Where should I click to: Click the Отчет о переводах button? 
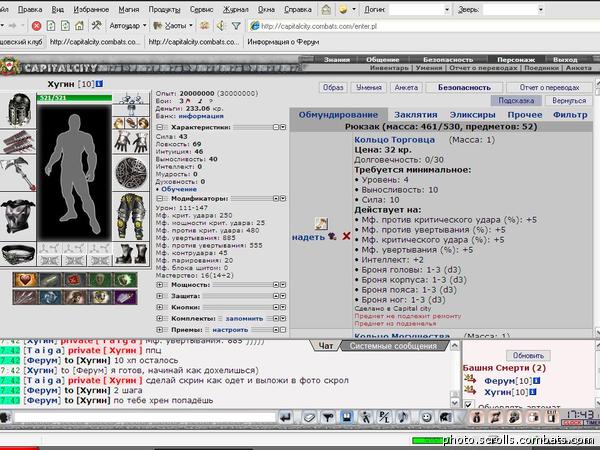click(x=549, y=87)
